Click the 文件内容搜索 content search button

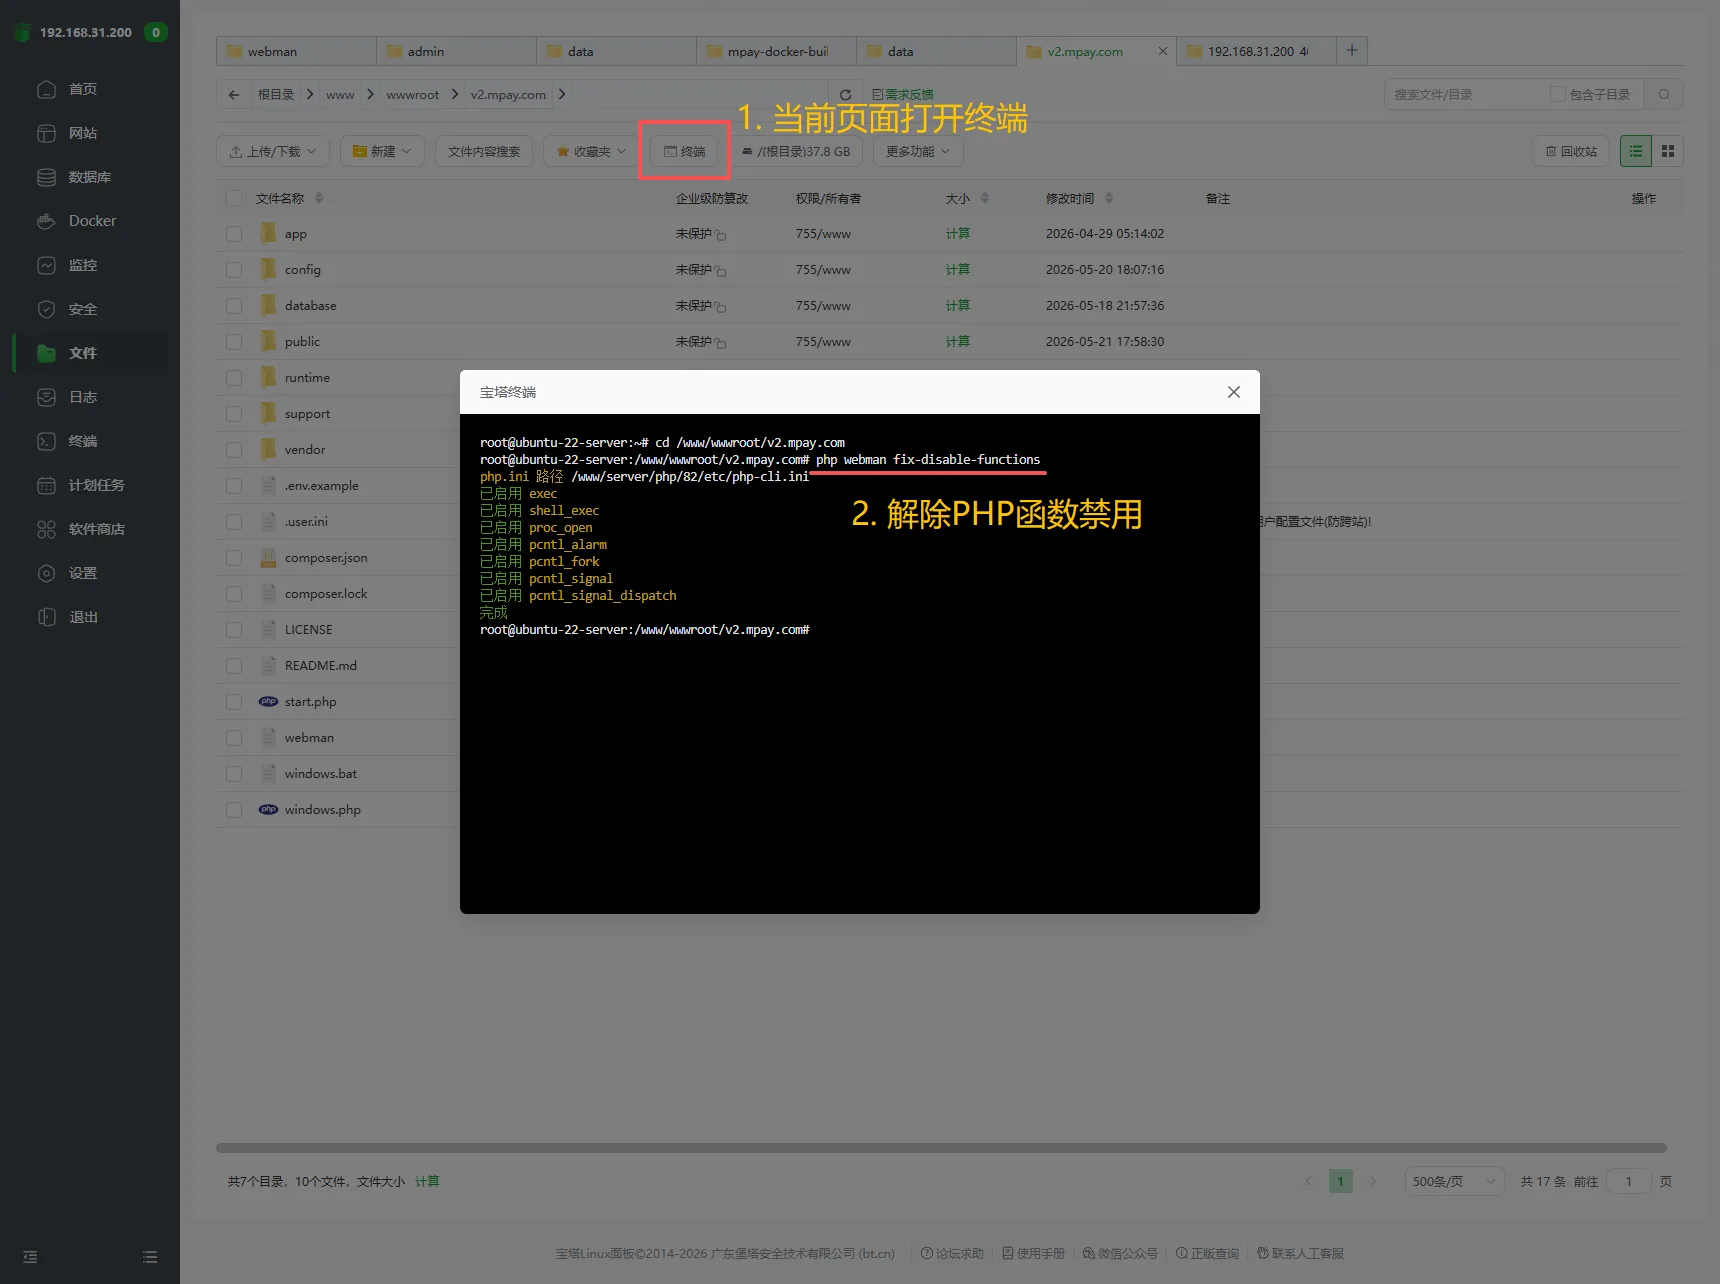pyautogui.click(x=484, y=151)
